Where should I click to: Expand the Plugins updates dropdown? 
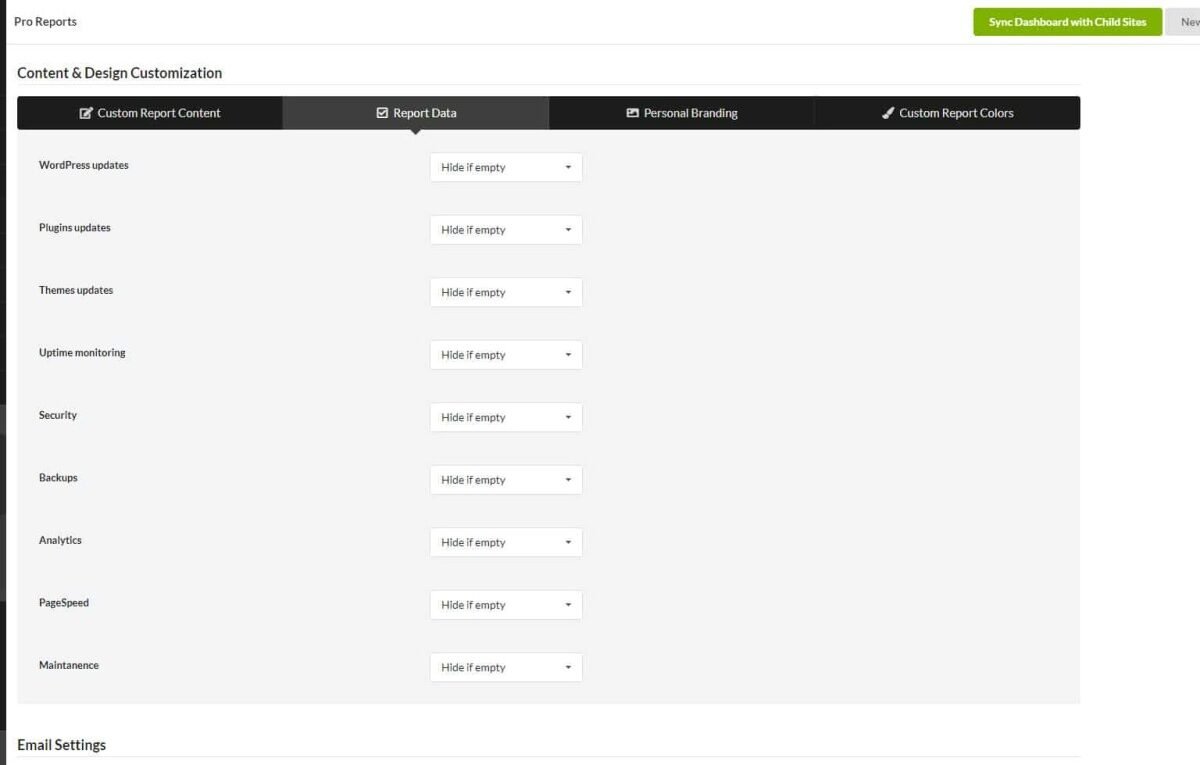tap(506, 230)
